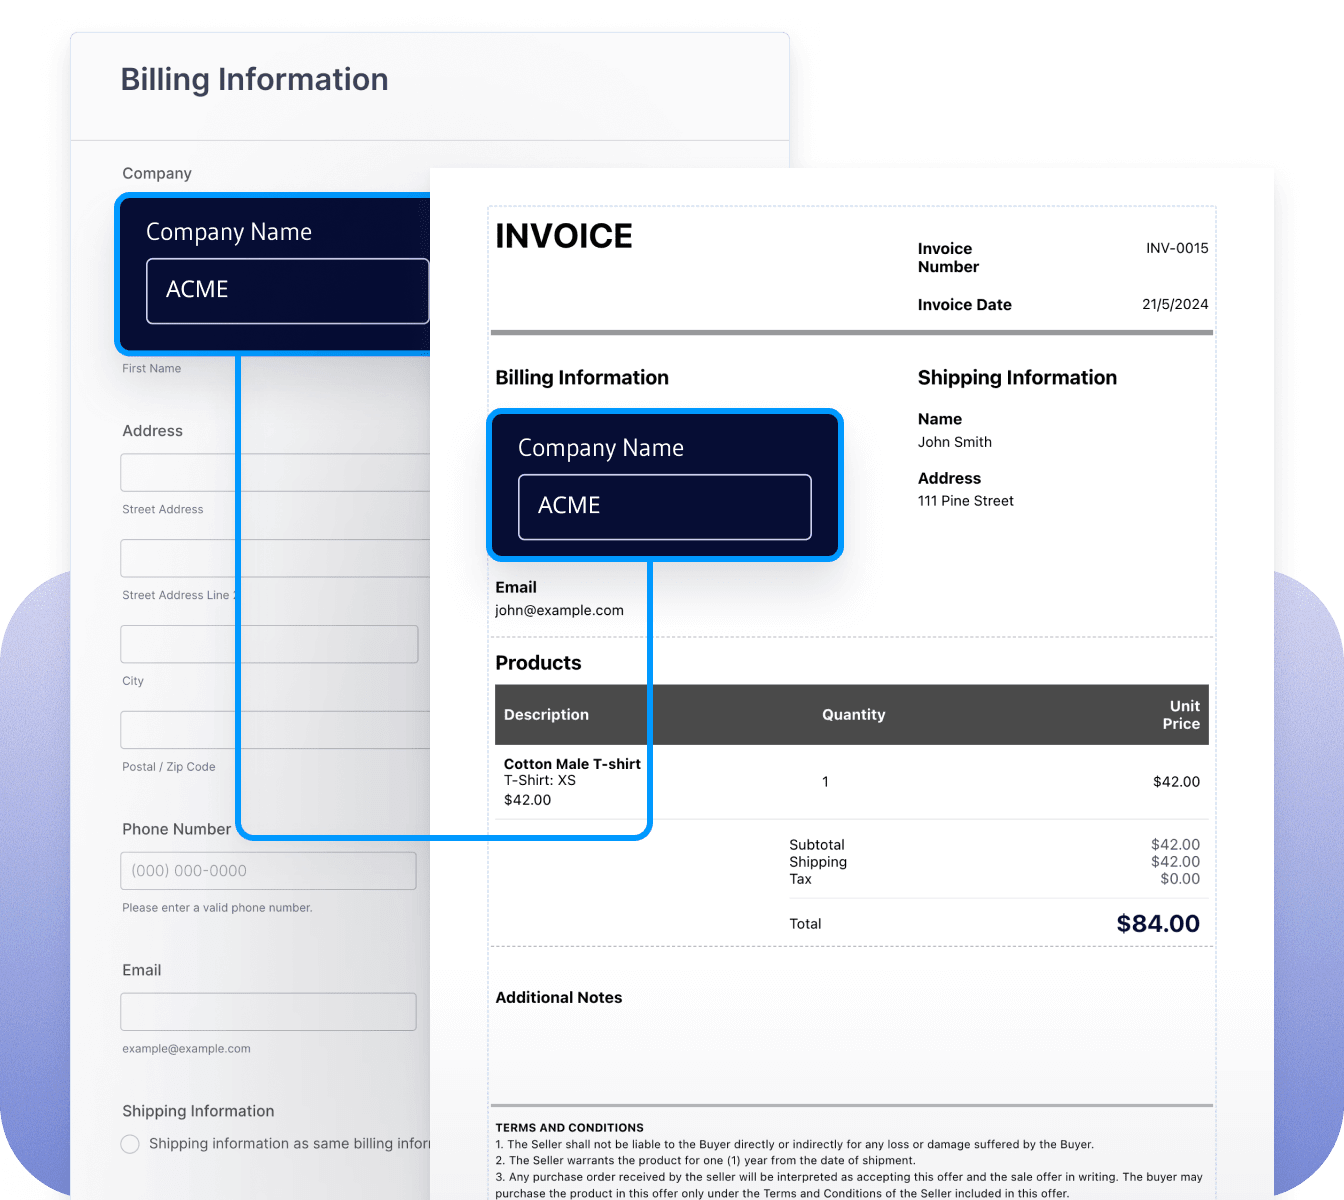Click the john@example.com email address
This screenshot has height=1200, width=1344.
559,610
